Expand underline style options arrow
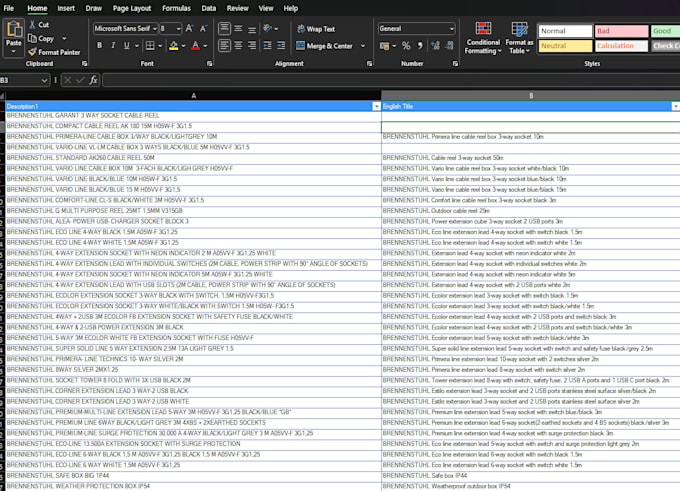Image resolution: width=680 pixels, height=491 pixels. point(137,46)
